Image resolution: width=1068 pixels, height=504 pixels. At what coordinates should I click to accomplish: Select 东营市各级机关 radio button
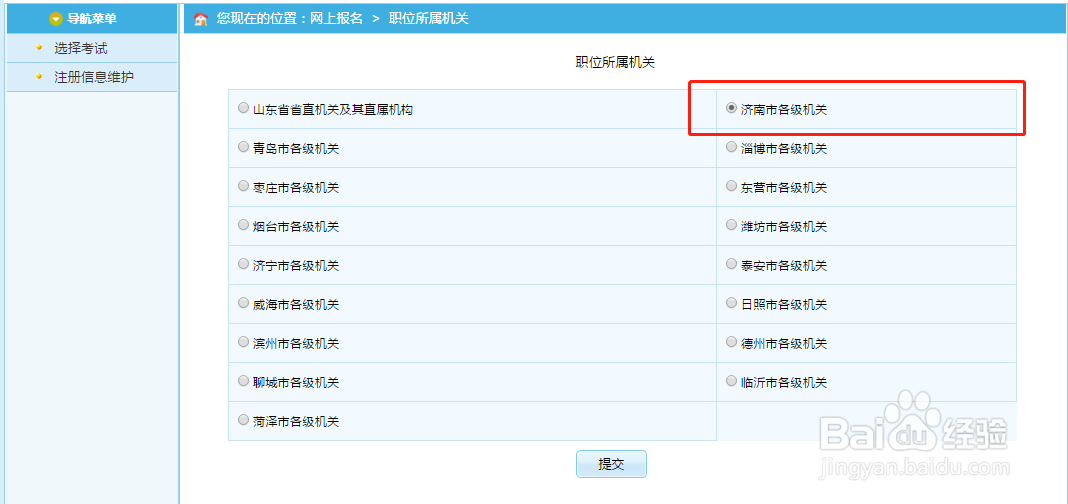[x=732, y=185]
